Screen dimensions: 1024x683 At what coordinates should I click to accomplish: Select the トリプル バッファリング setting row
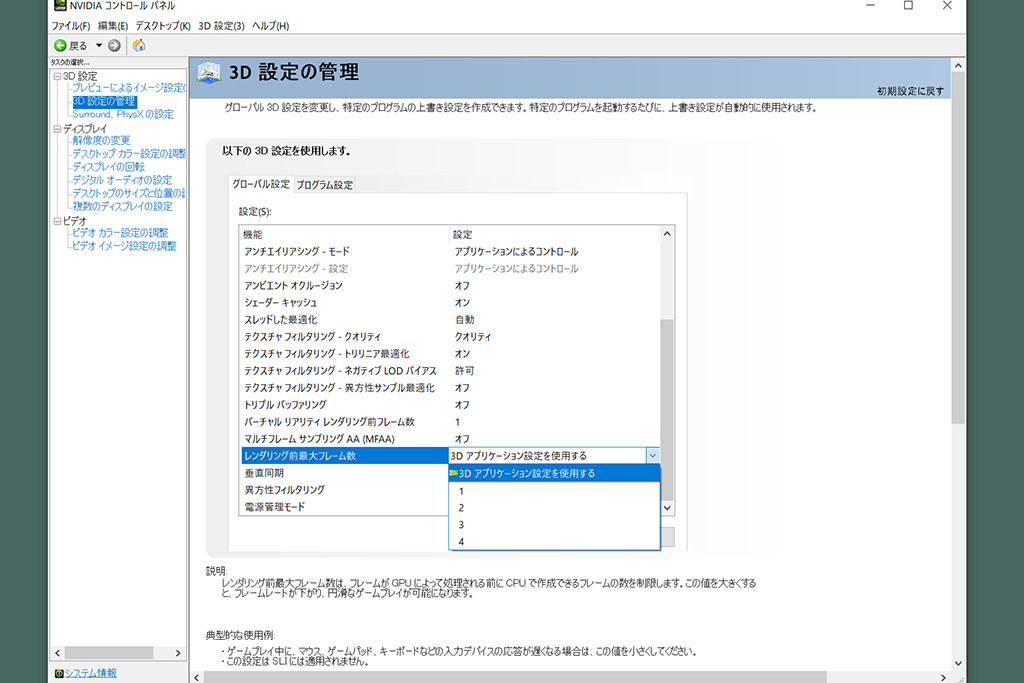pyautogui.click(x=450, y=405)
